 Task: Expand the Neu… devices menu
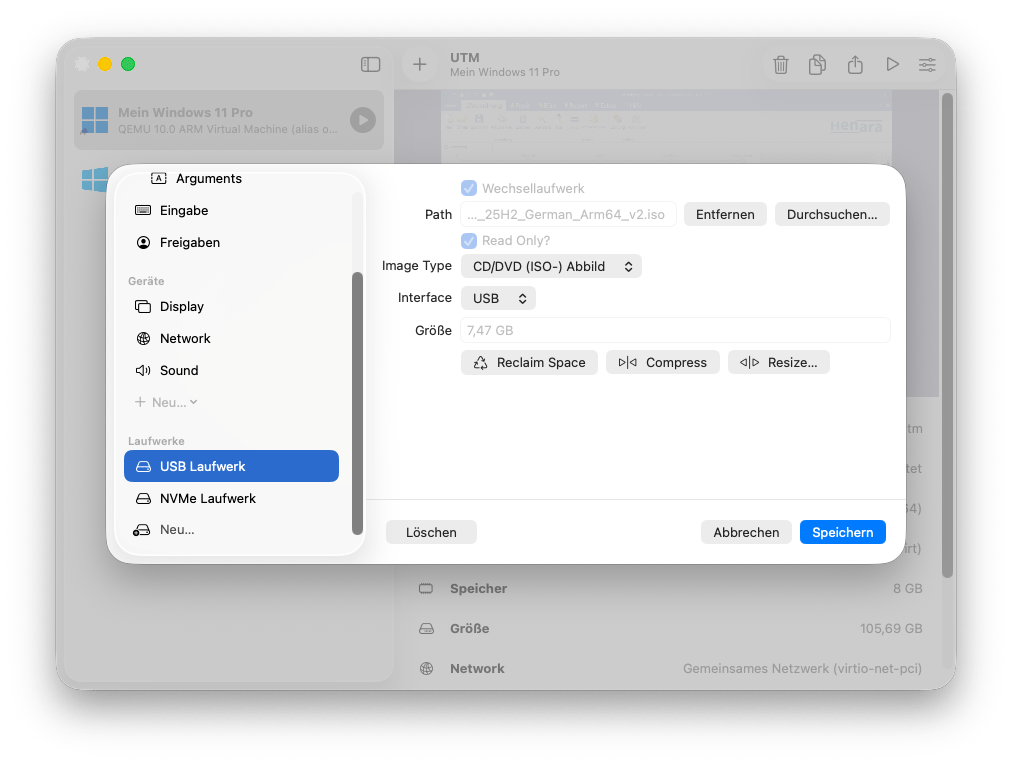pyautogui.click(x=166, y=402)
